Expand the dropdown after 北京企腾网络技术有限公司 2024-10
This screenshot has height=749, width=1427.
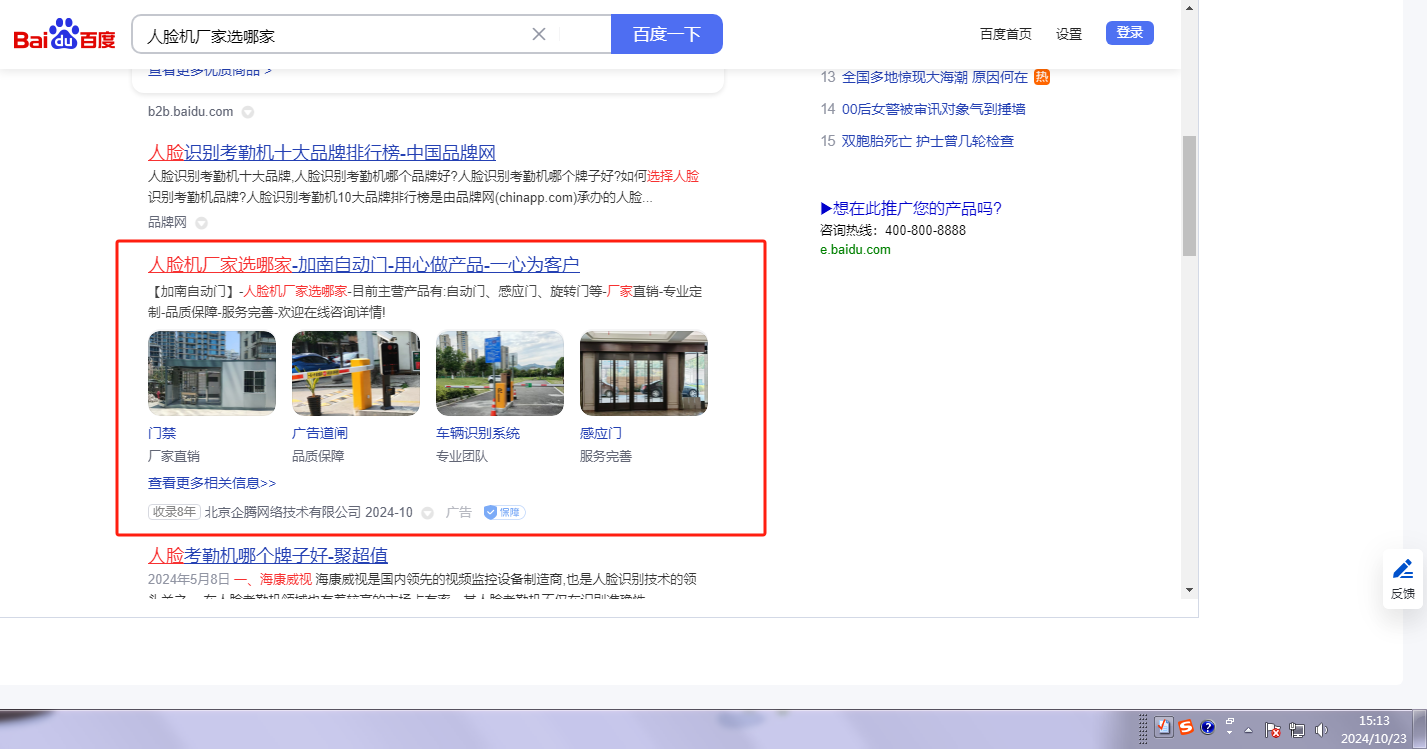pos(427,513)
